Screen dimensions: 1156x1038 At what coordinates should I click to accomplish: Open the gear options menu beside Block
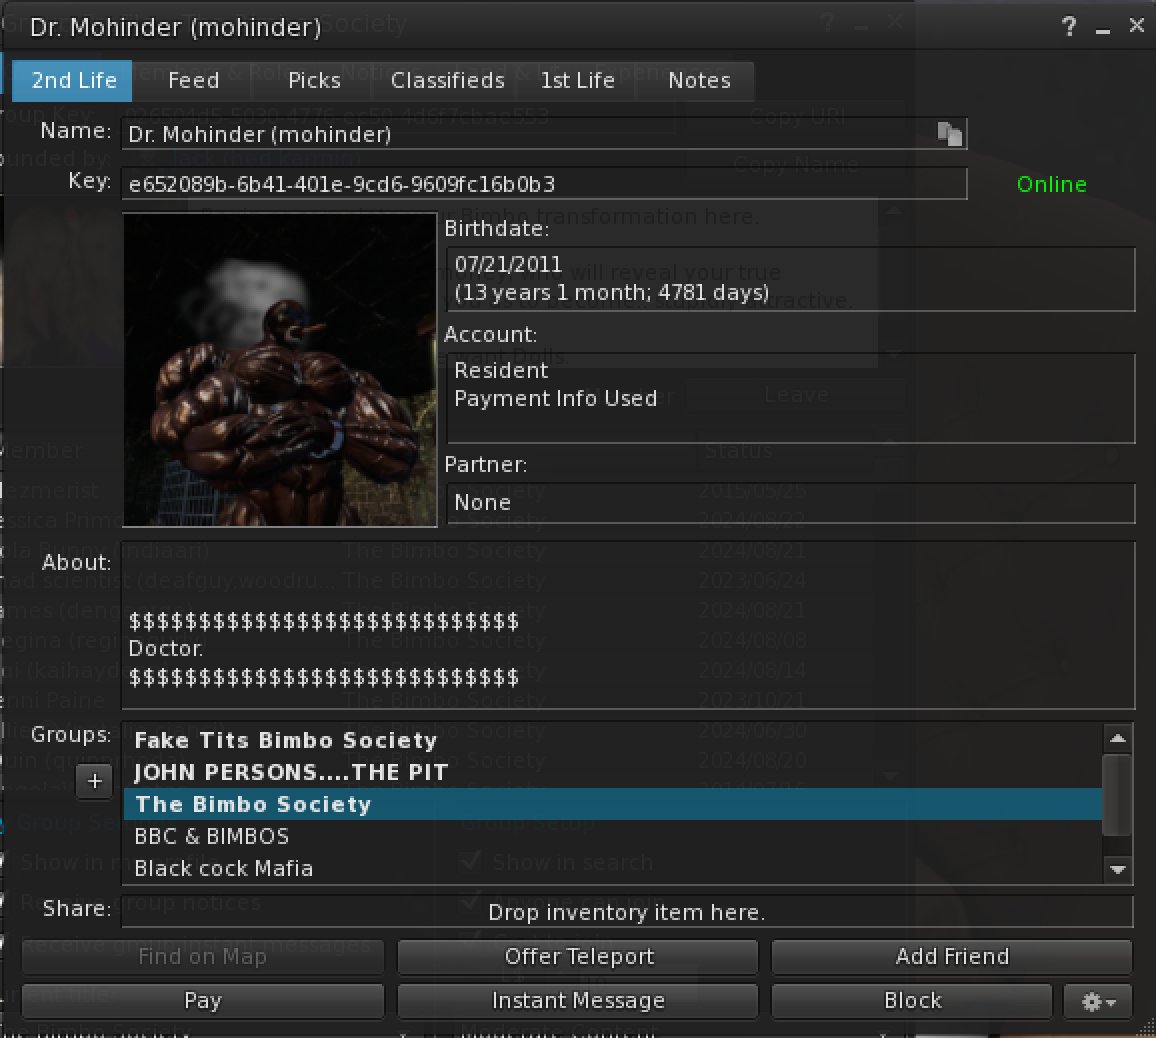tap(1098, 1001)
